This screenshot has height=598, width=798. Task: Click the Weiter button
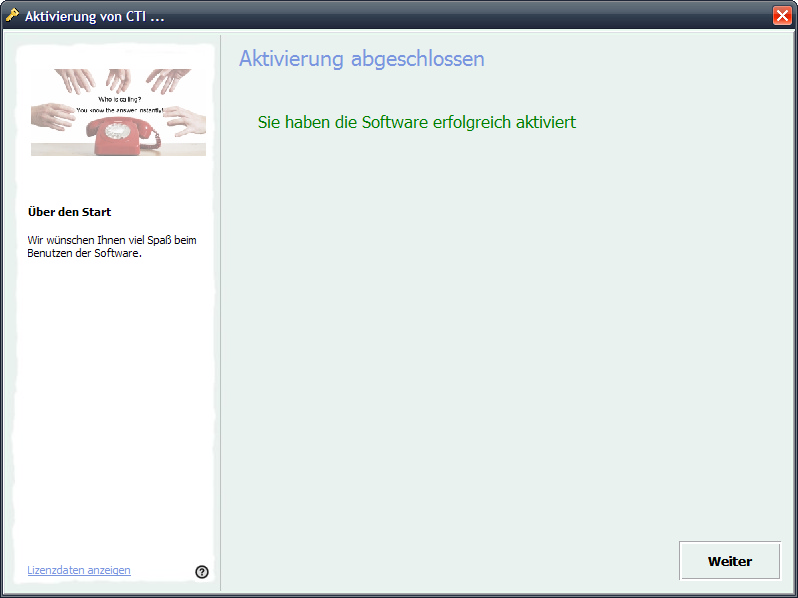point(729,561)
